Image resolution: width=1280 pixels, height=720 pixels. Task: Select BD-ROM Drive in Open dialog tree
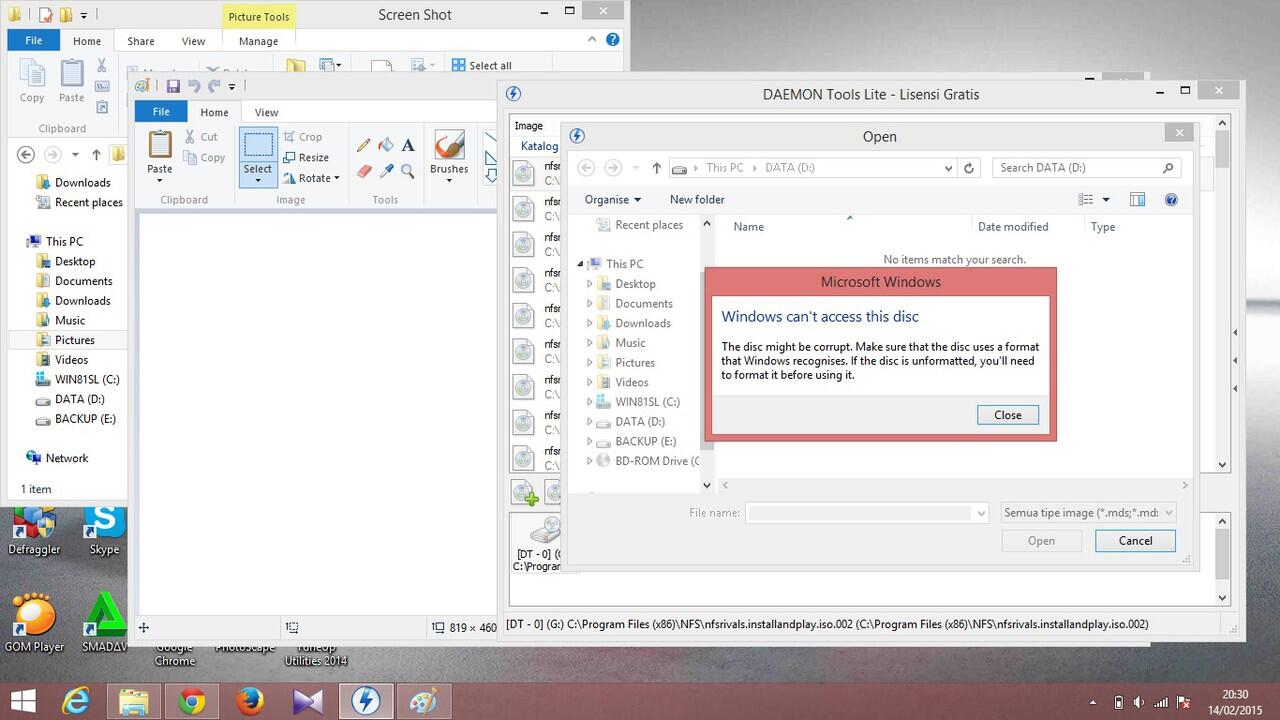(x=648, y=461)
